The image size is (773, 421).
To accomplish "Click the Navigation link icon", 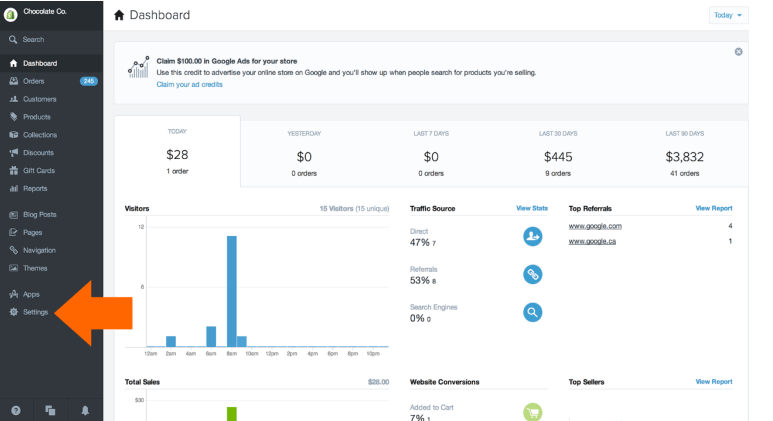I will pos(13,250).
